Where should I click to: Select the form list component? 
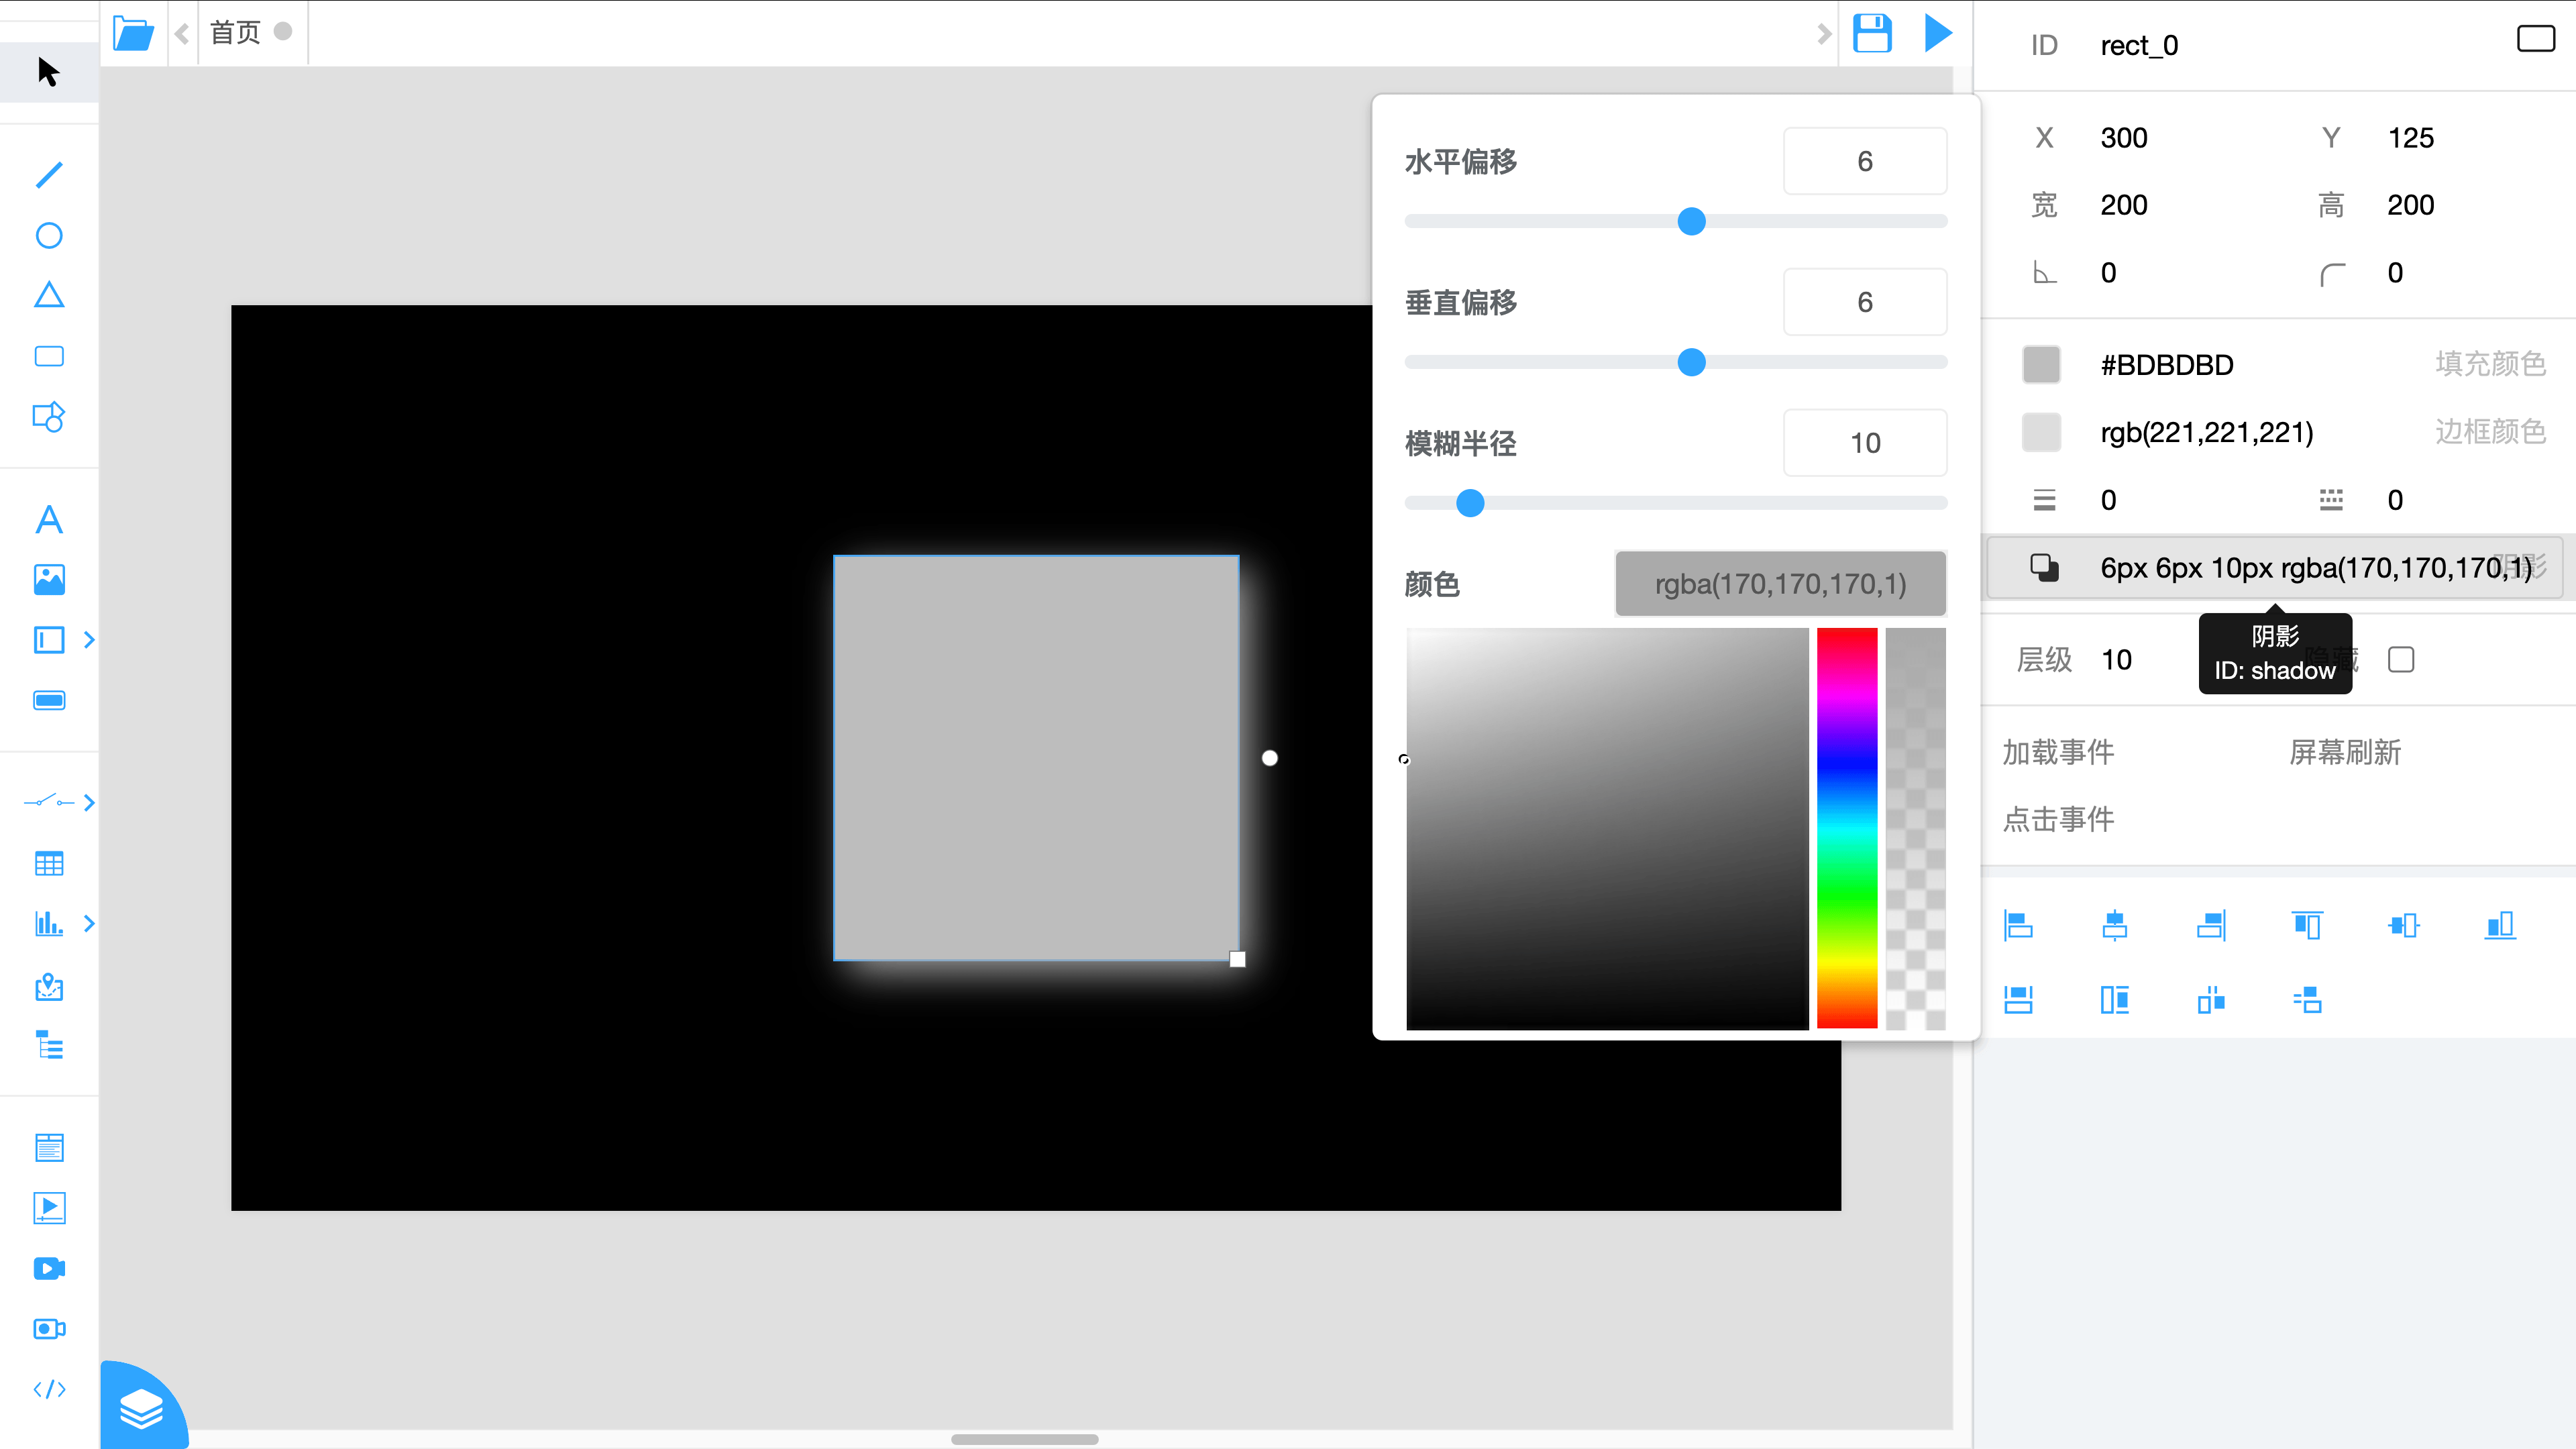click(49, 1148)
